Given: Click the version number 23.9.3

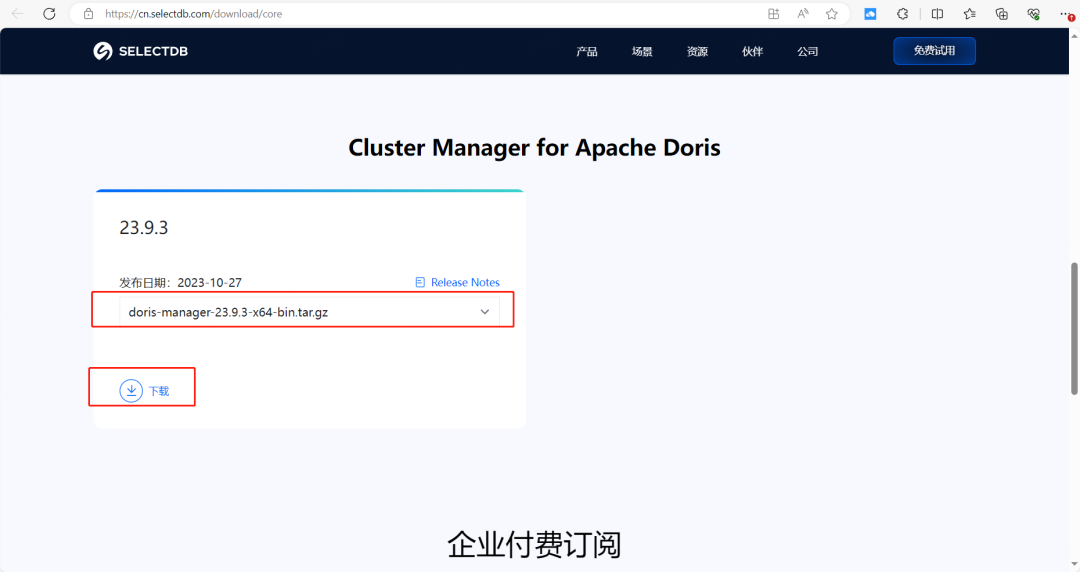Looking at the screenshot, I should (x=143, y=227).
